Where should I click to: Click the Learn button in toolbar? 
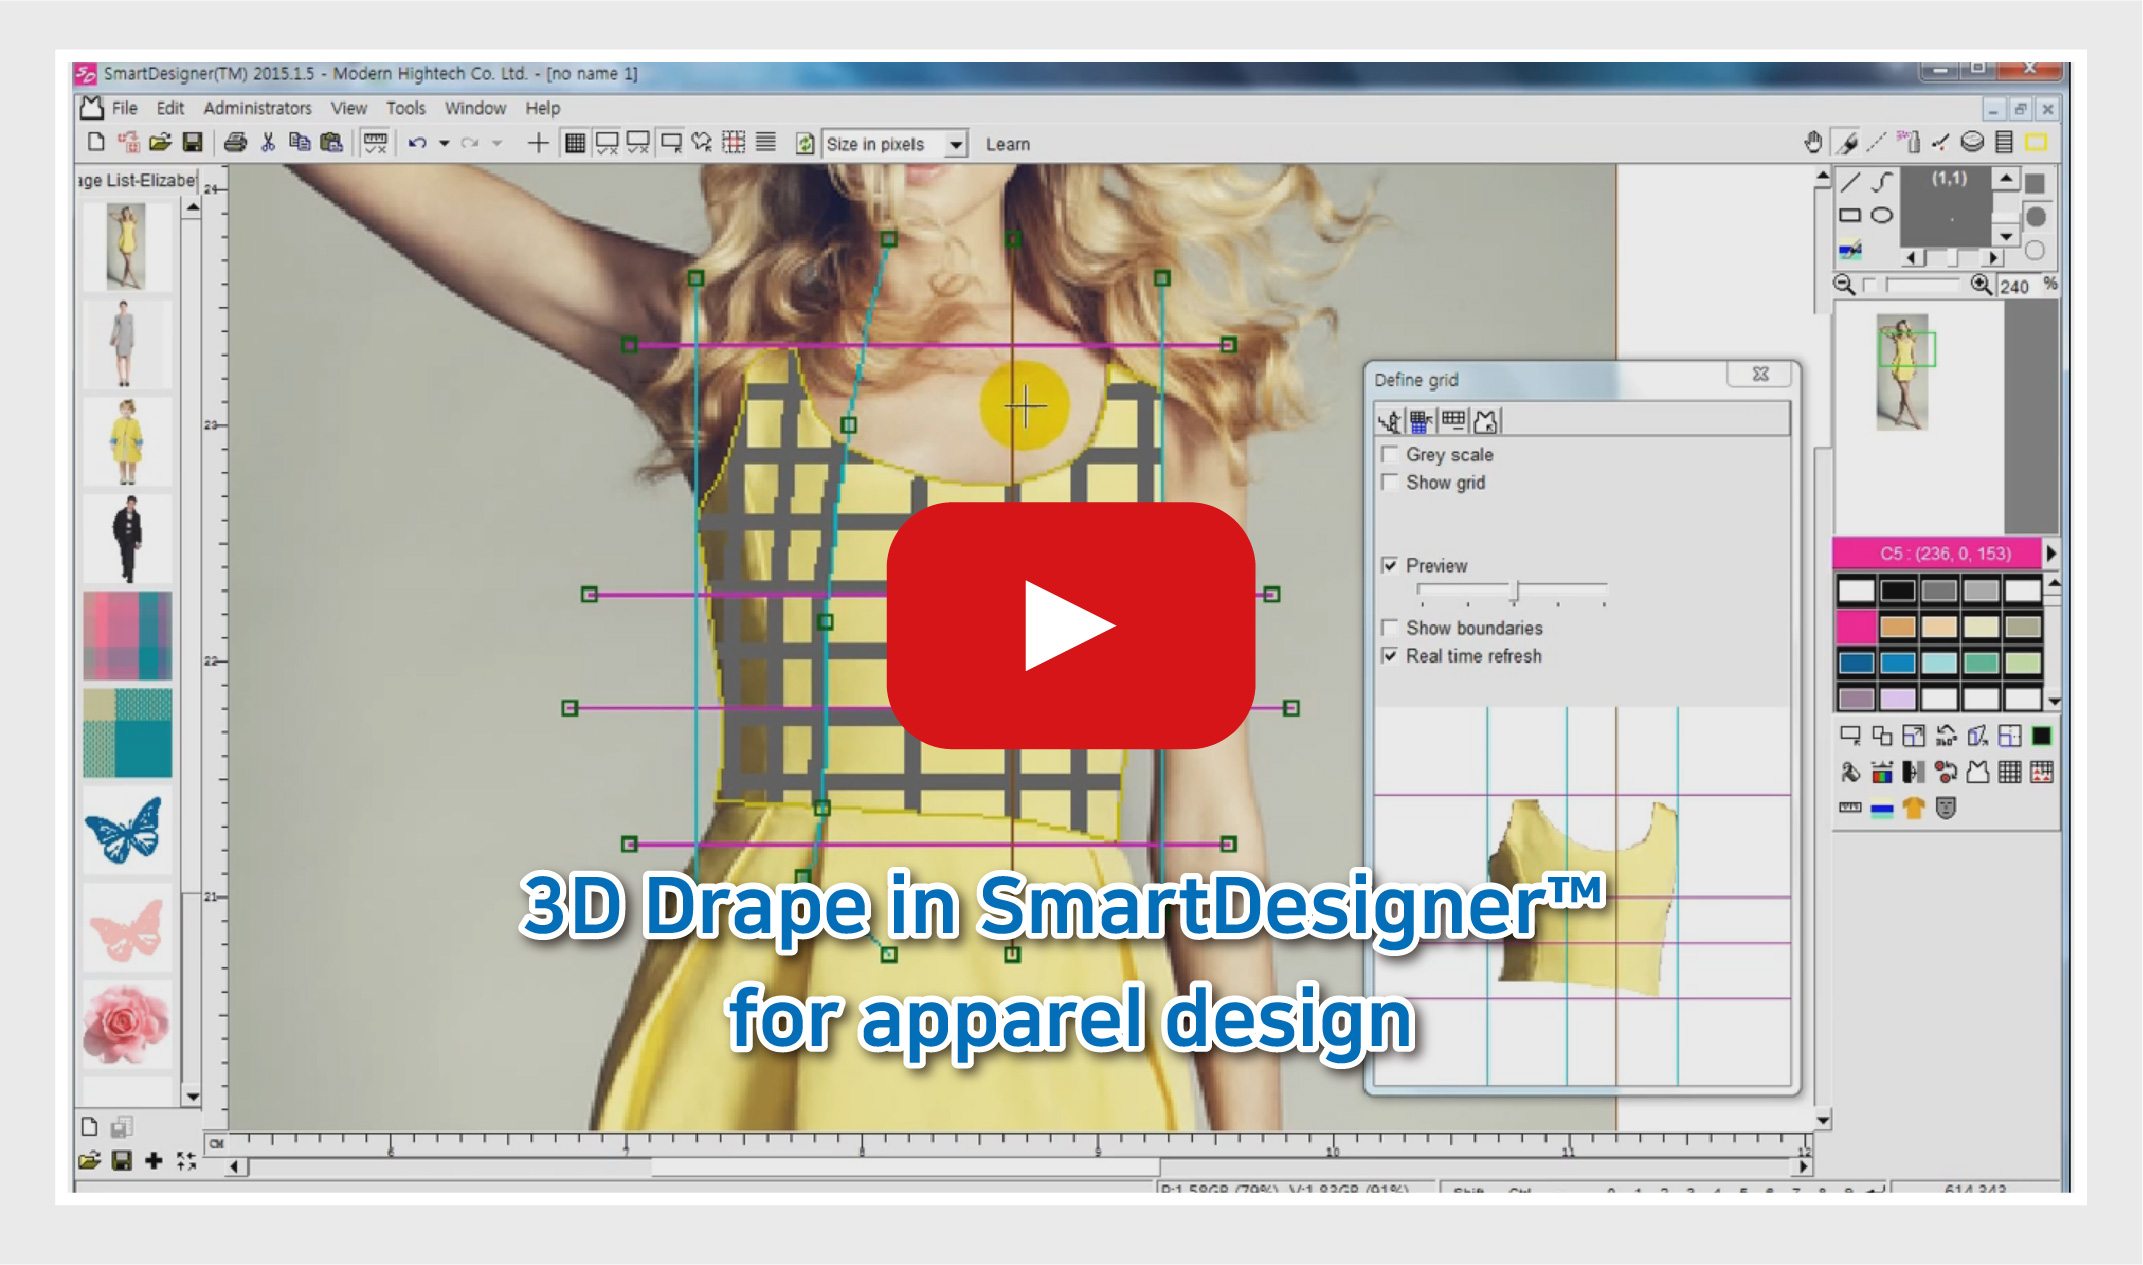pos(1008,144)
